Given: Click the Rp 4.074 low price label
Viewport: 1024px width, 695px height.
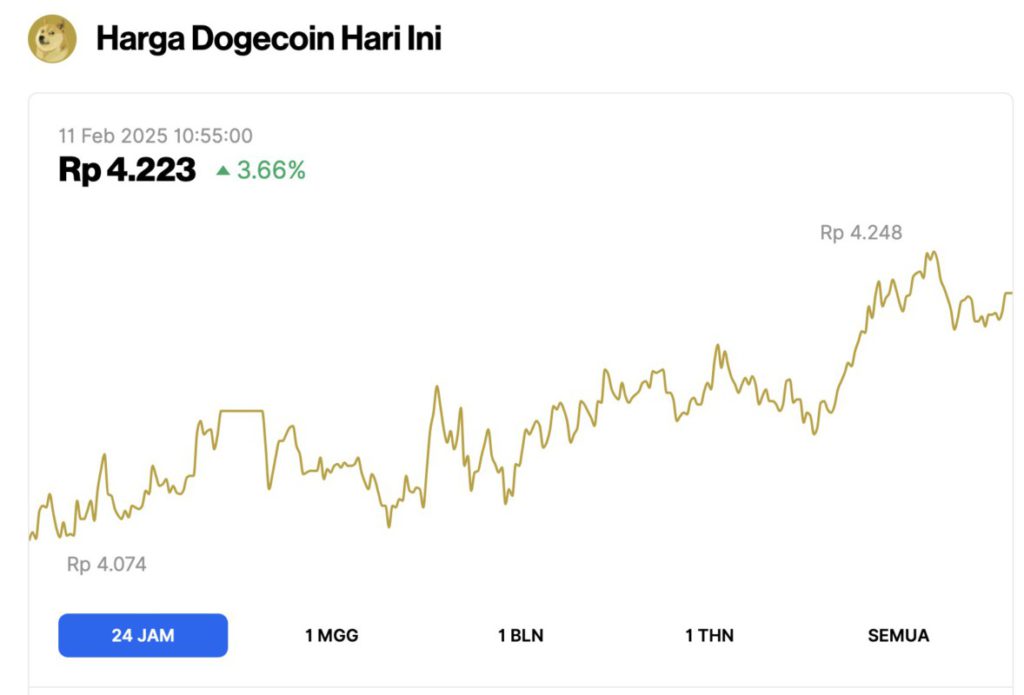Looking at the screenshot, I should (106, 564).
